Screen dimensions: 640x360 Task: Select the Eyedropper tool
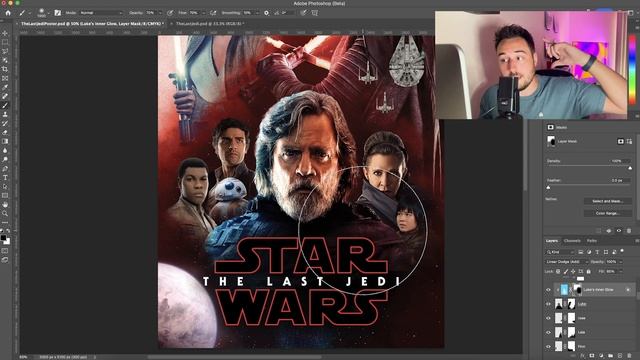(5, 87)
